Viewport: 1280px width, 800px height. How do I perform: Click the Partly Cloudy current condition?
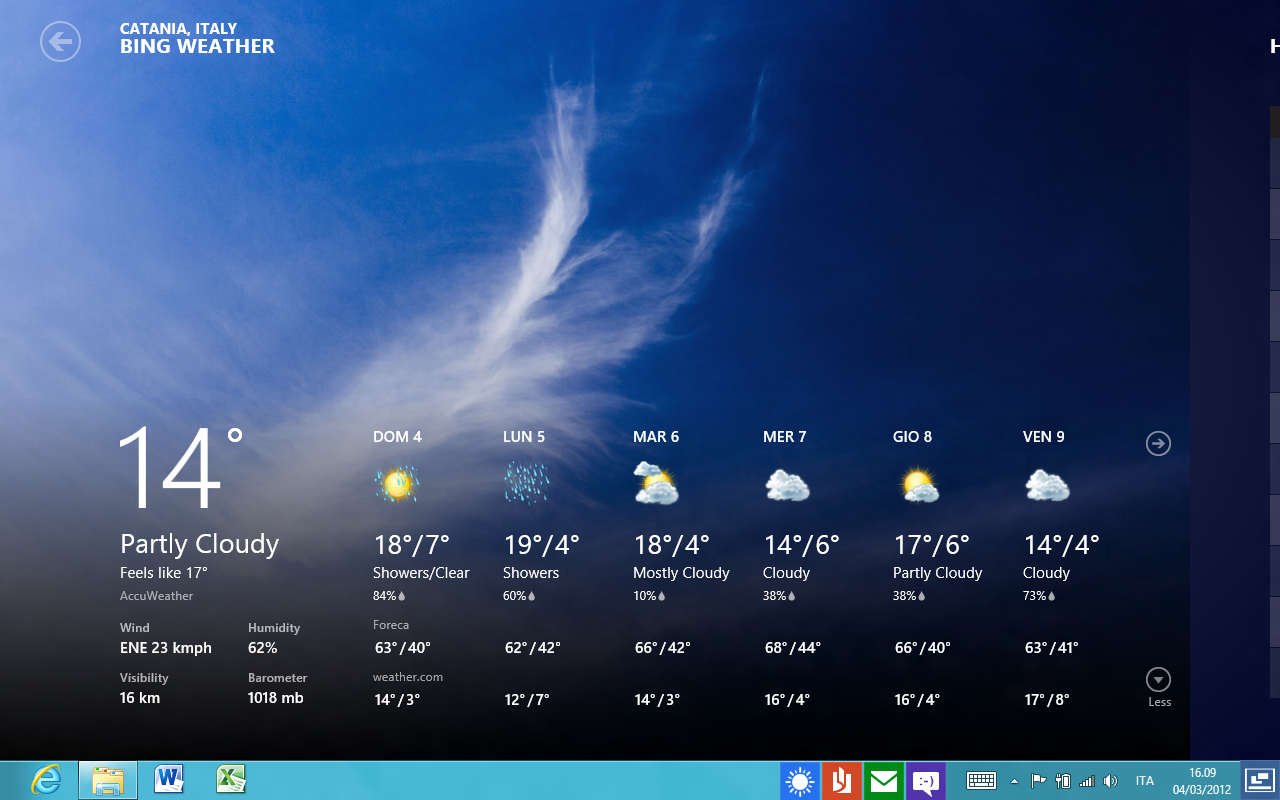tap(200, 544)
